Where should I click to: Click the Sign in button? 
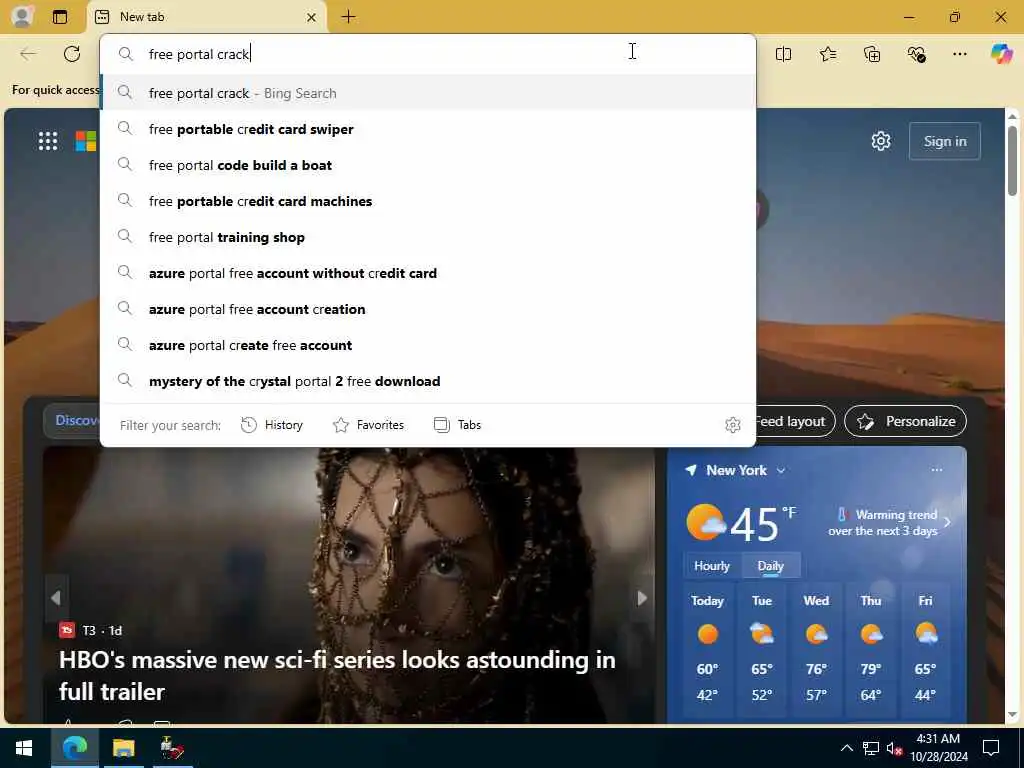944,141
